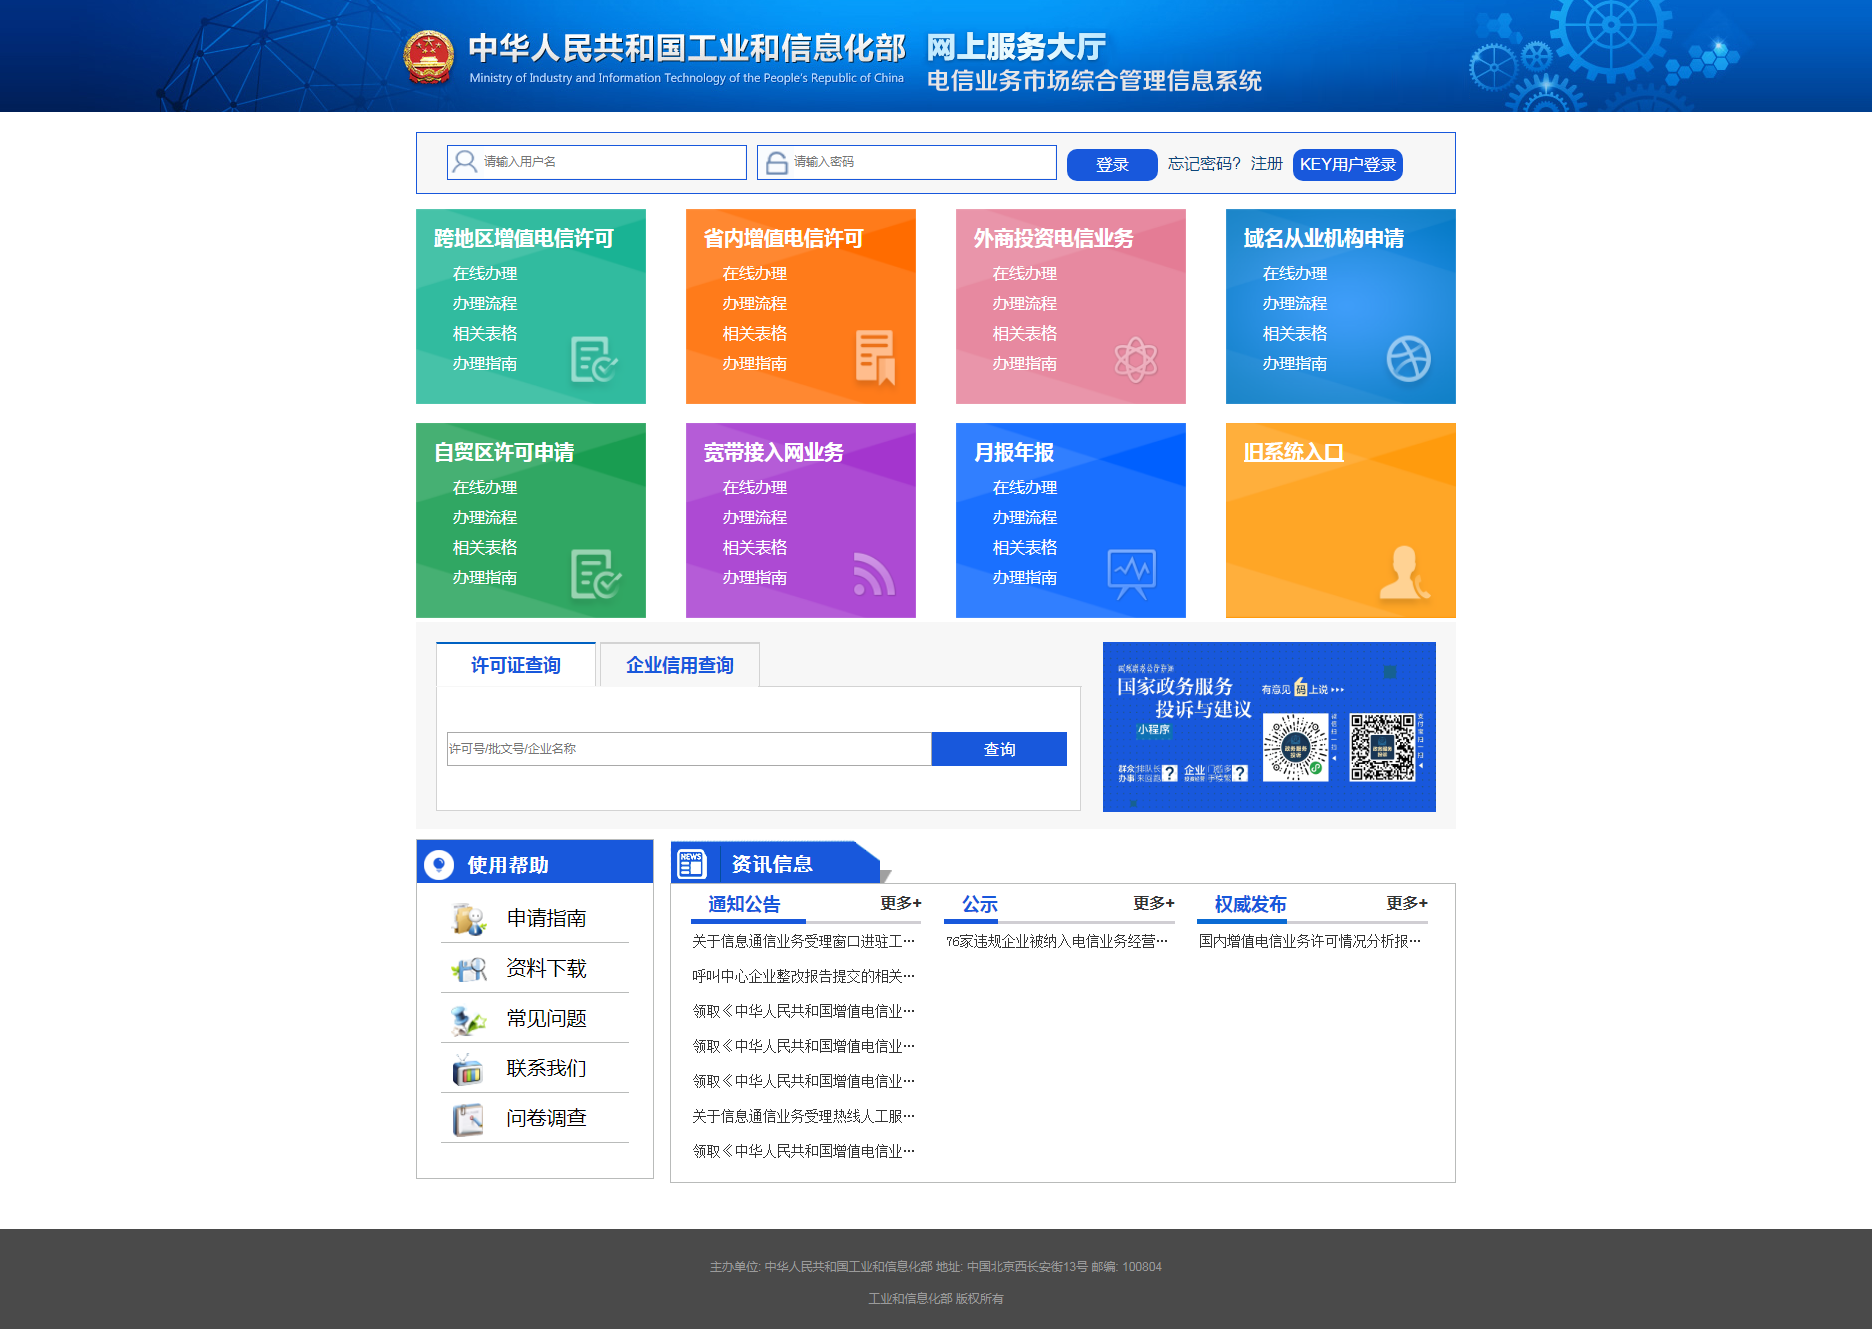
Task: Click the mini-program round QR code in banner
Action: [x=1295, y=747]
